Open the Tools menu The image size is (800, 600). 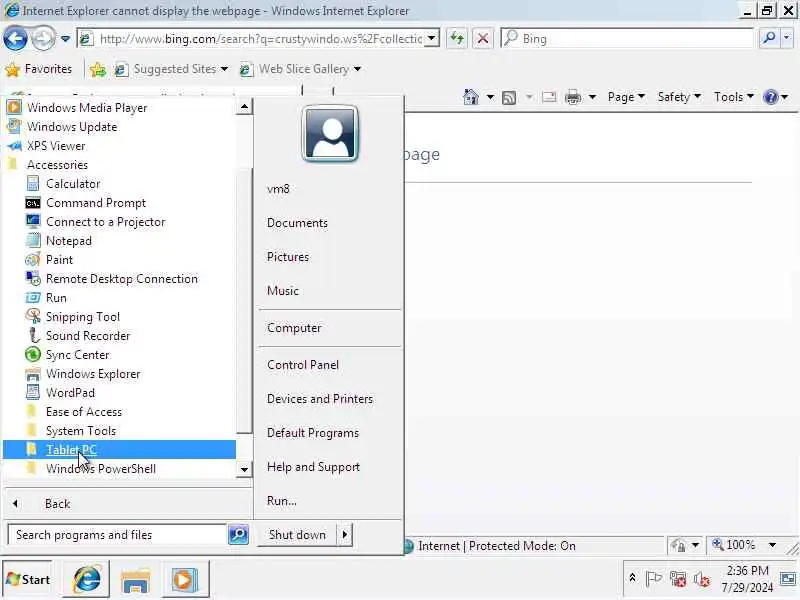(x=733, y=96)
